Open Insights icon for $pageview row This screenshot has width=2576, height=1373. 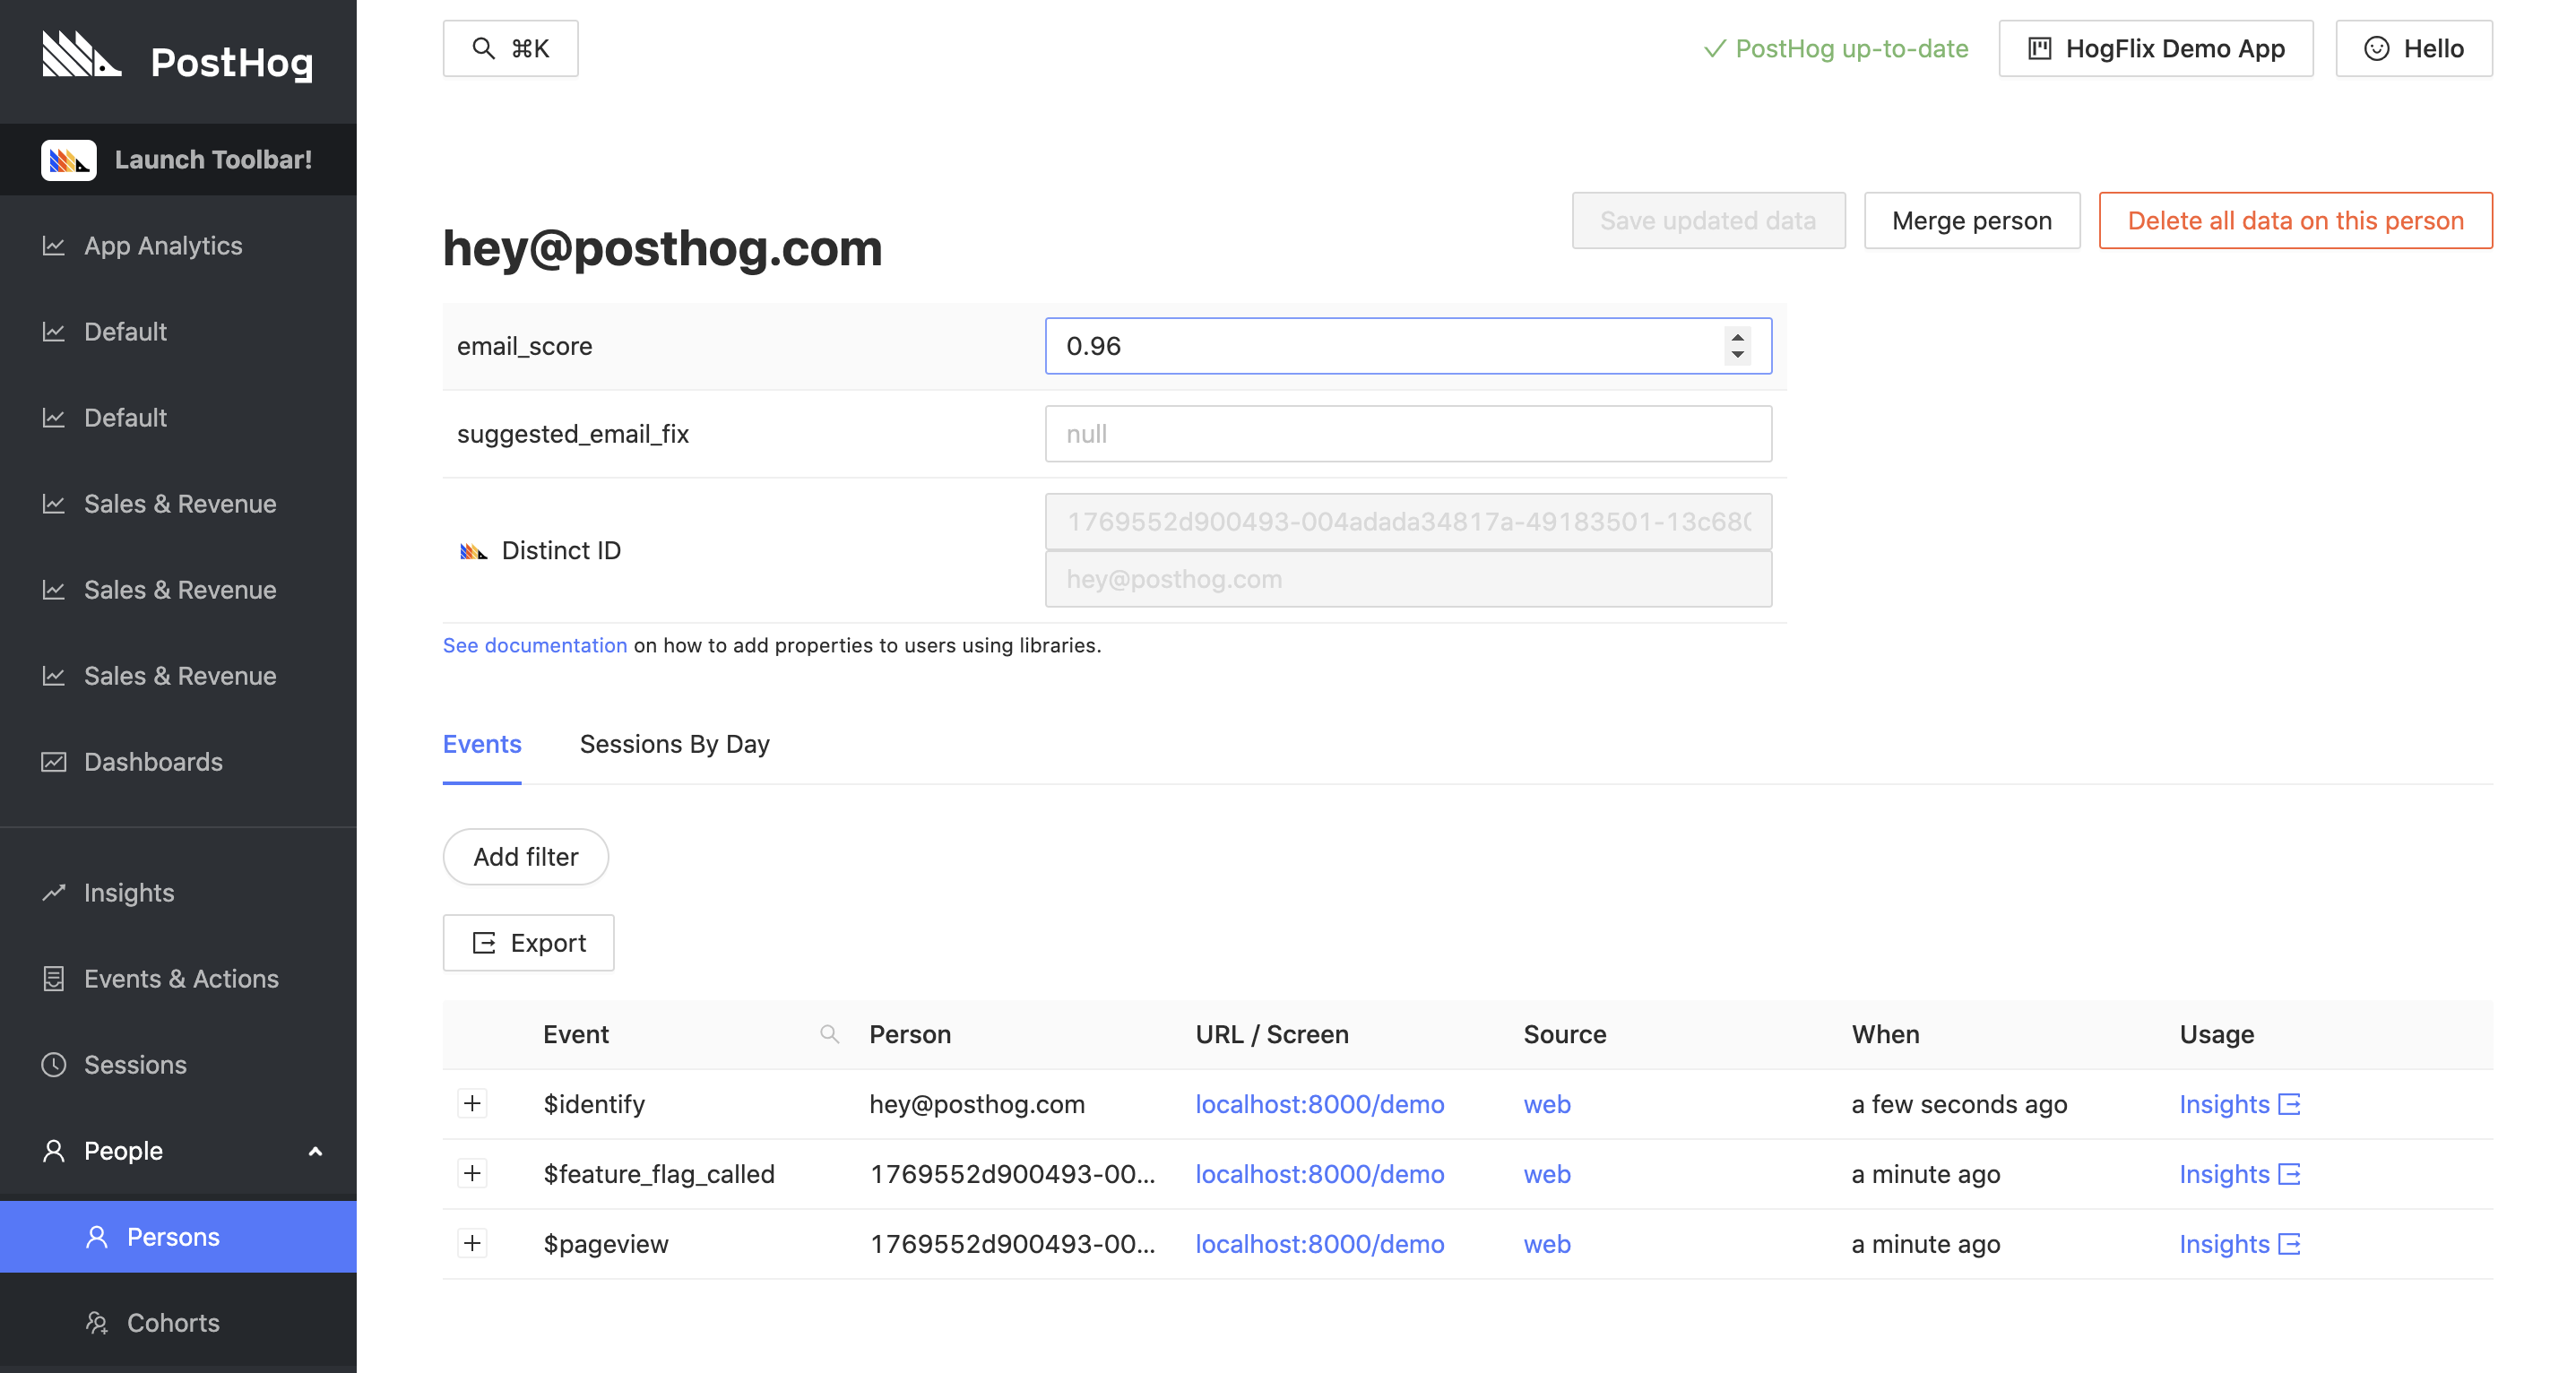click(2289, 1244)
